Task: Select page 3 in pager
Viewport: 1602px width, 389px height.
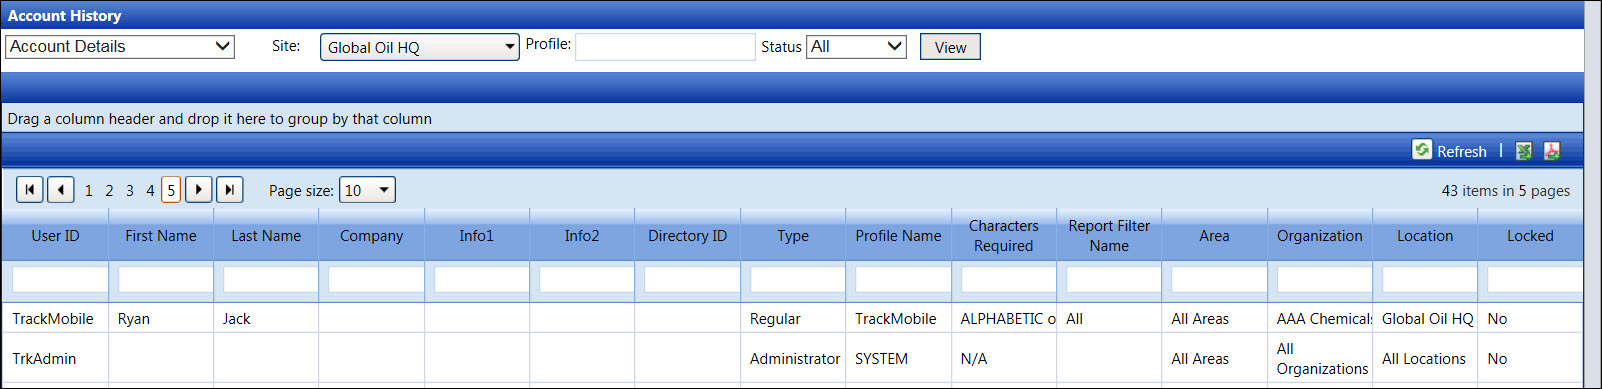Action: click(130, 190)
